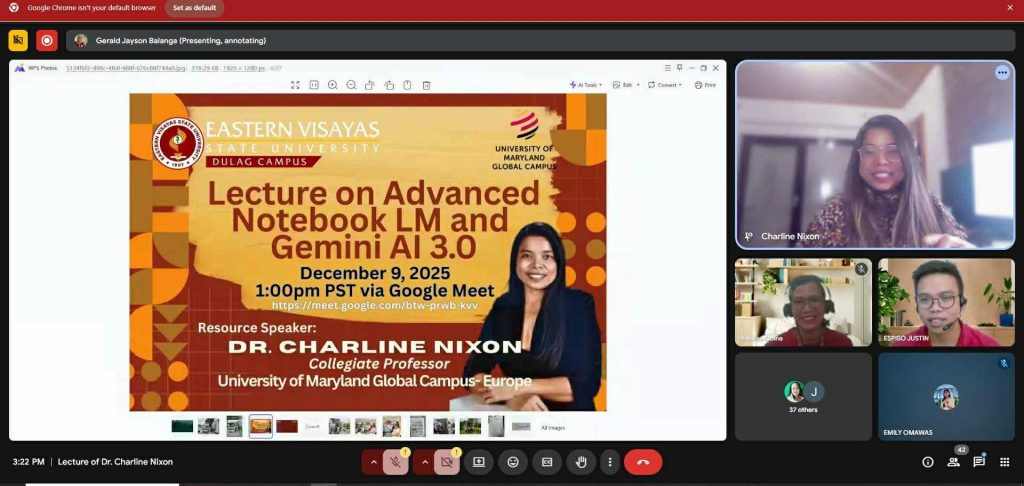Click the present screen button
The width and height of the screenshot is (1024, 486).
(x=479, y=462)
